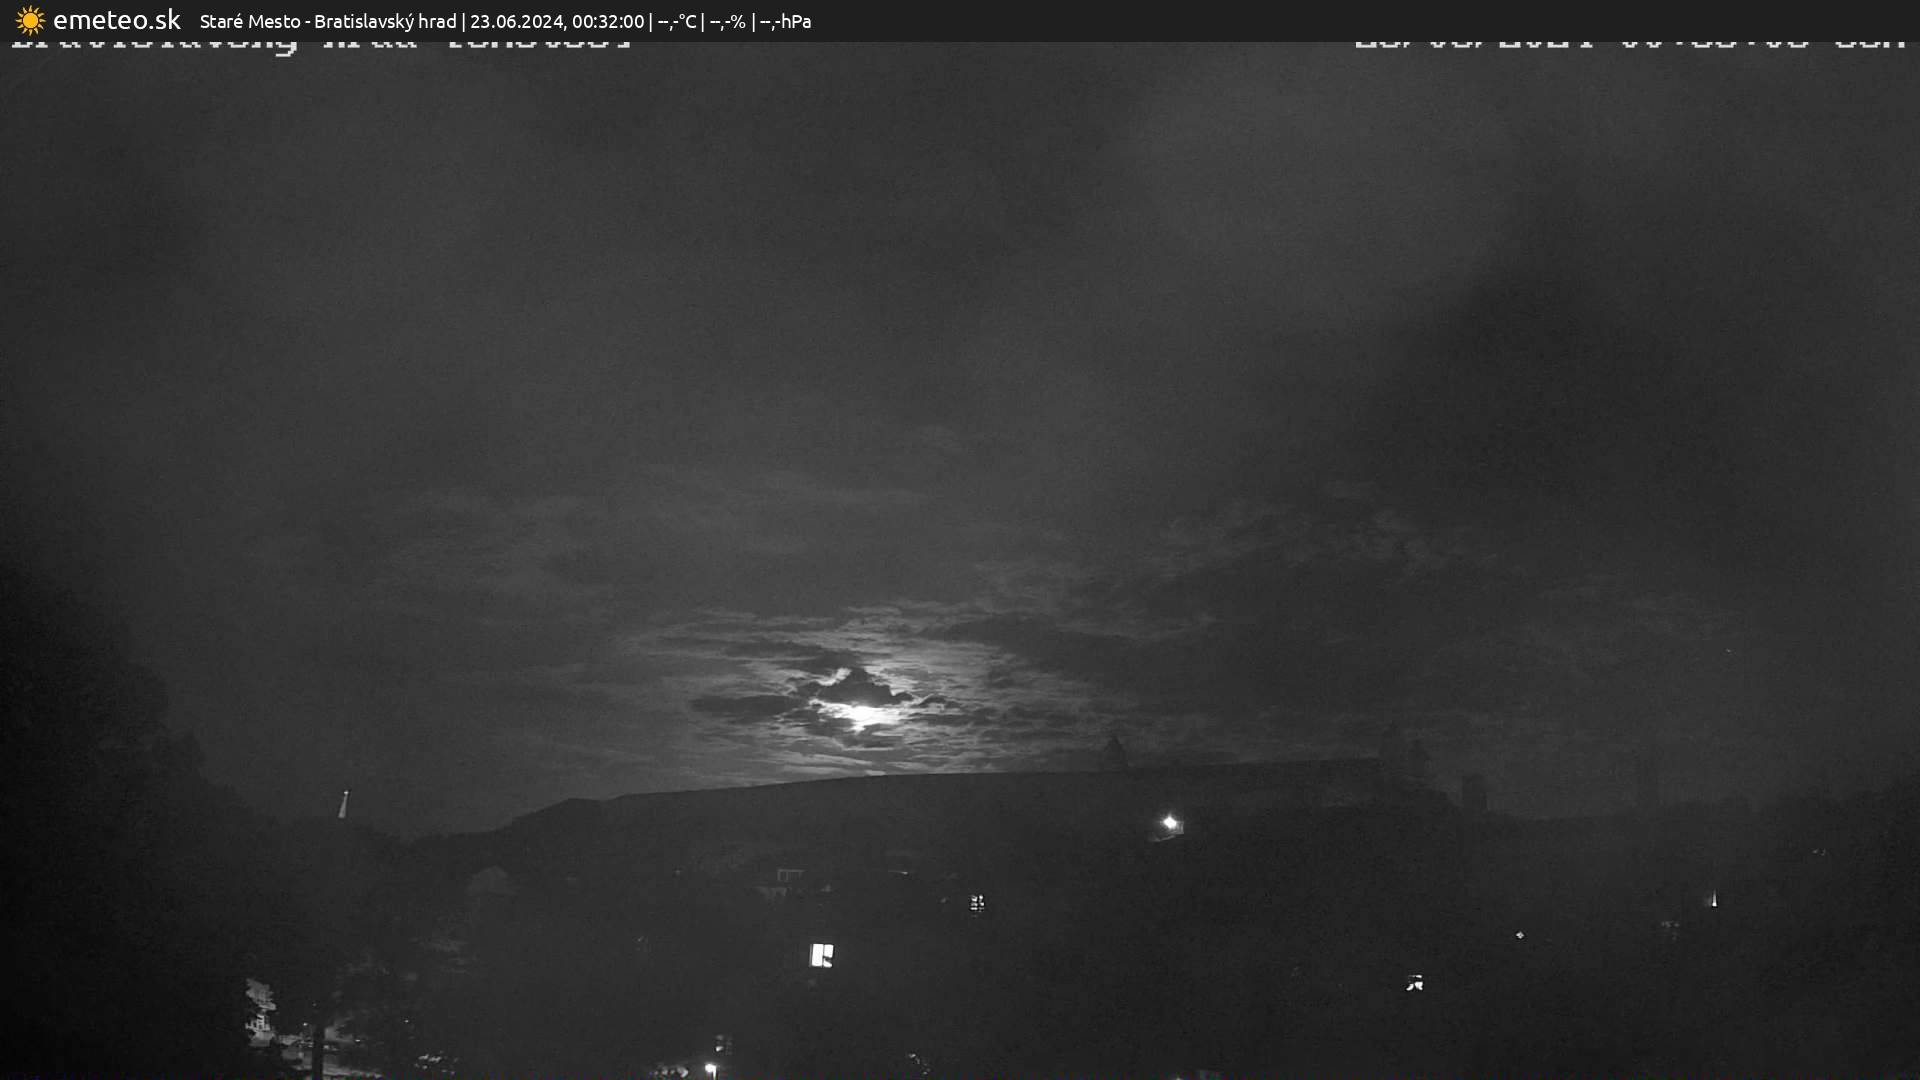Click the camera overlay timestamp at top right
Viewport: 1920px width, 1080px height.
[x=1630, y=44]
